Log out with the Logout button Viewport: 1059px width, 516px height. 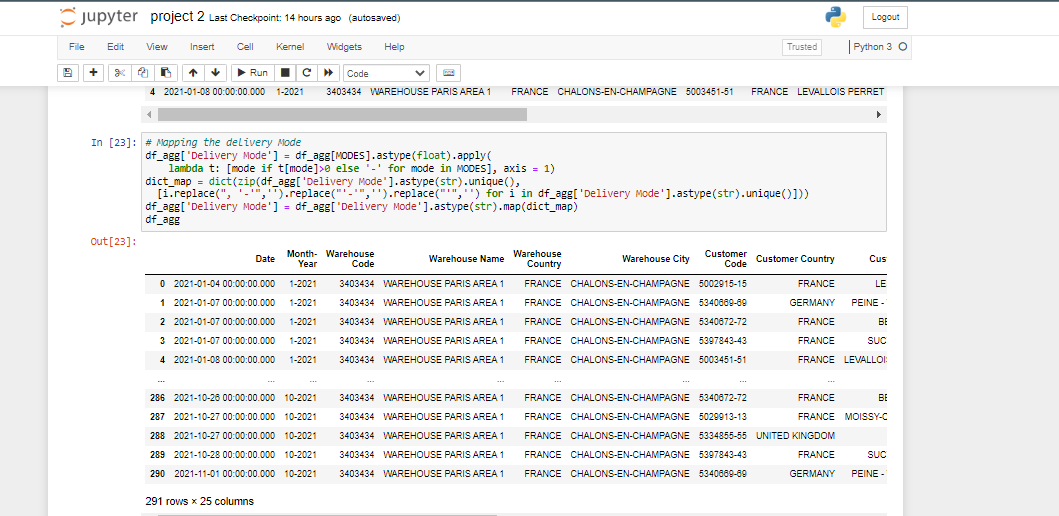885,18
